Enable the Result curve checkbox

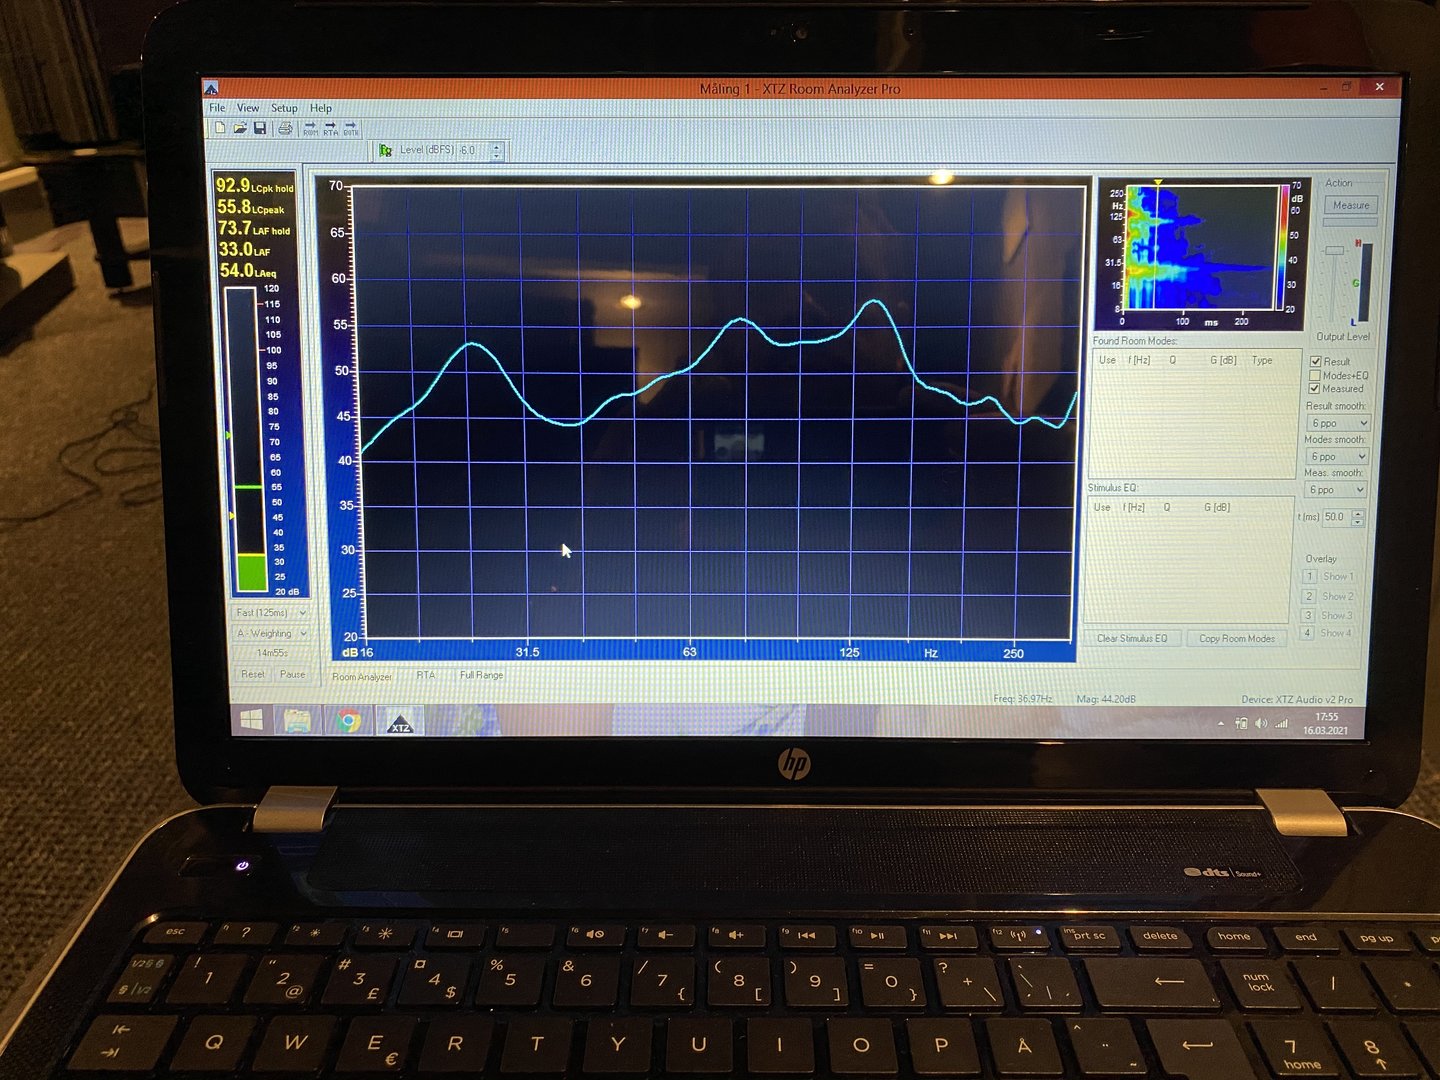(1315, 361)
